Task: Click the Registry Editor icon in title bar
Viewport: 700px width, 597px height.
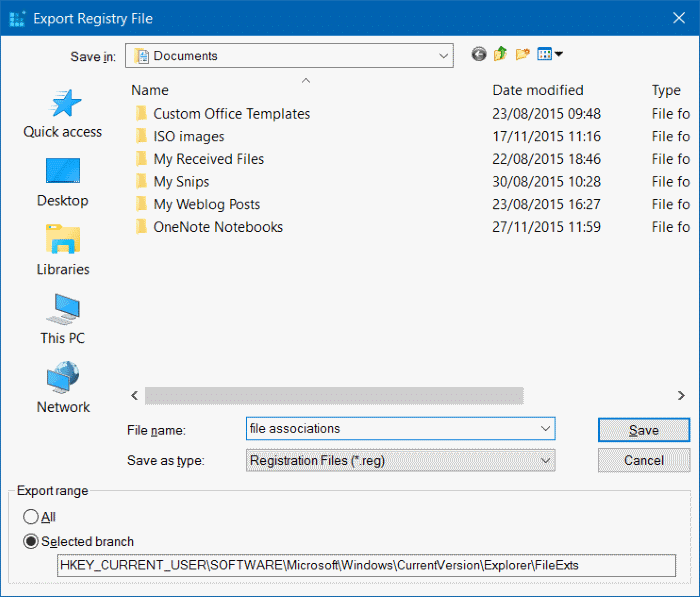Action: coord(17,19)
